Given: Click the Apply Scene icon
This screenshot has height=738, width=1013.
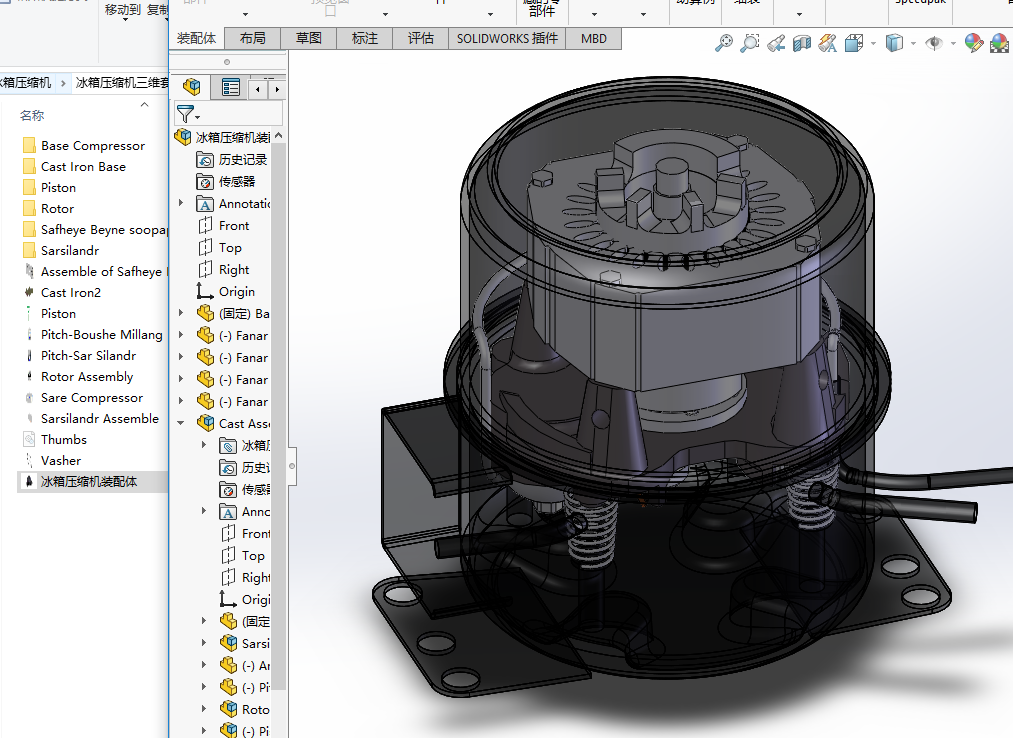Looking at the screenshot, I should (x=998, y=43).
